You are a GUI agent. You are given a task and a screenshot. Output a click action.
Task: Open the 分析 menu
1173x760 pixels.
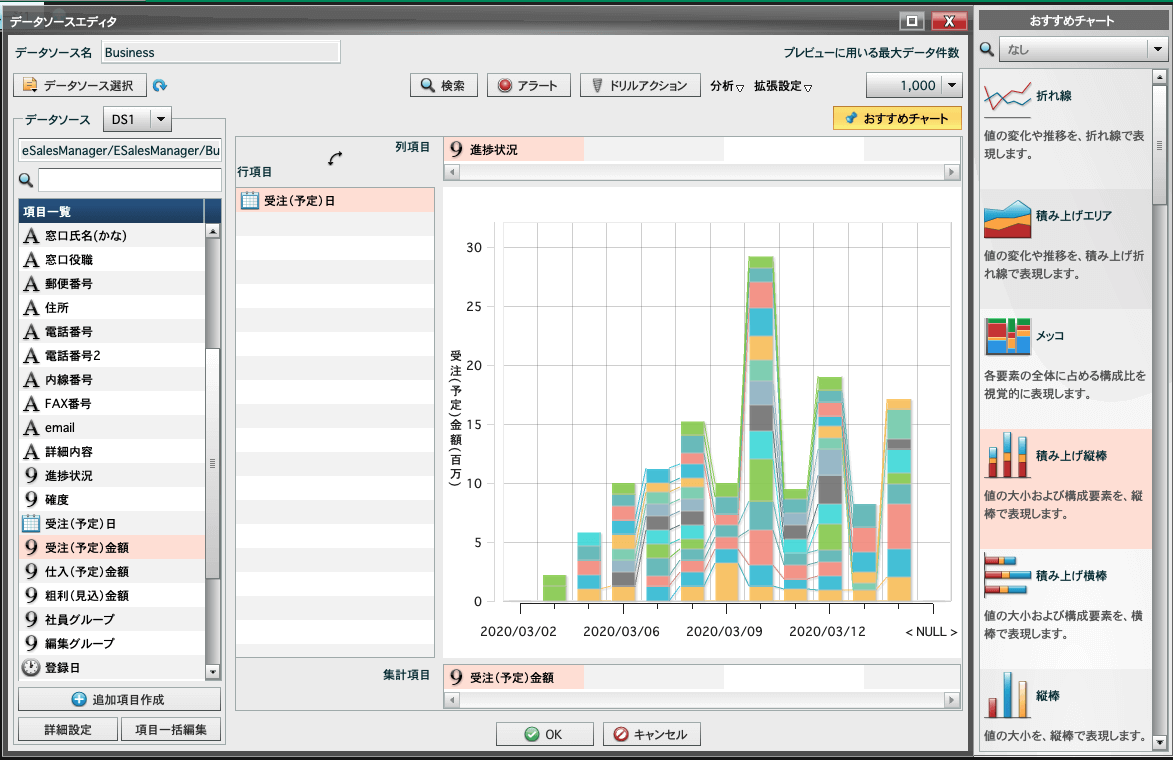(726, 86)
